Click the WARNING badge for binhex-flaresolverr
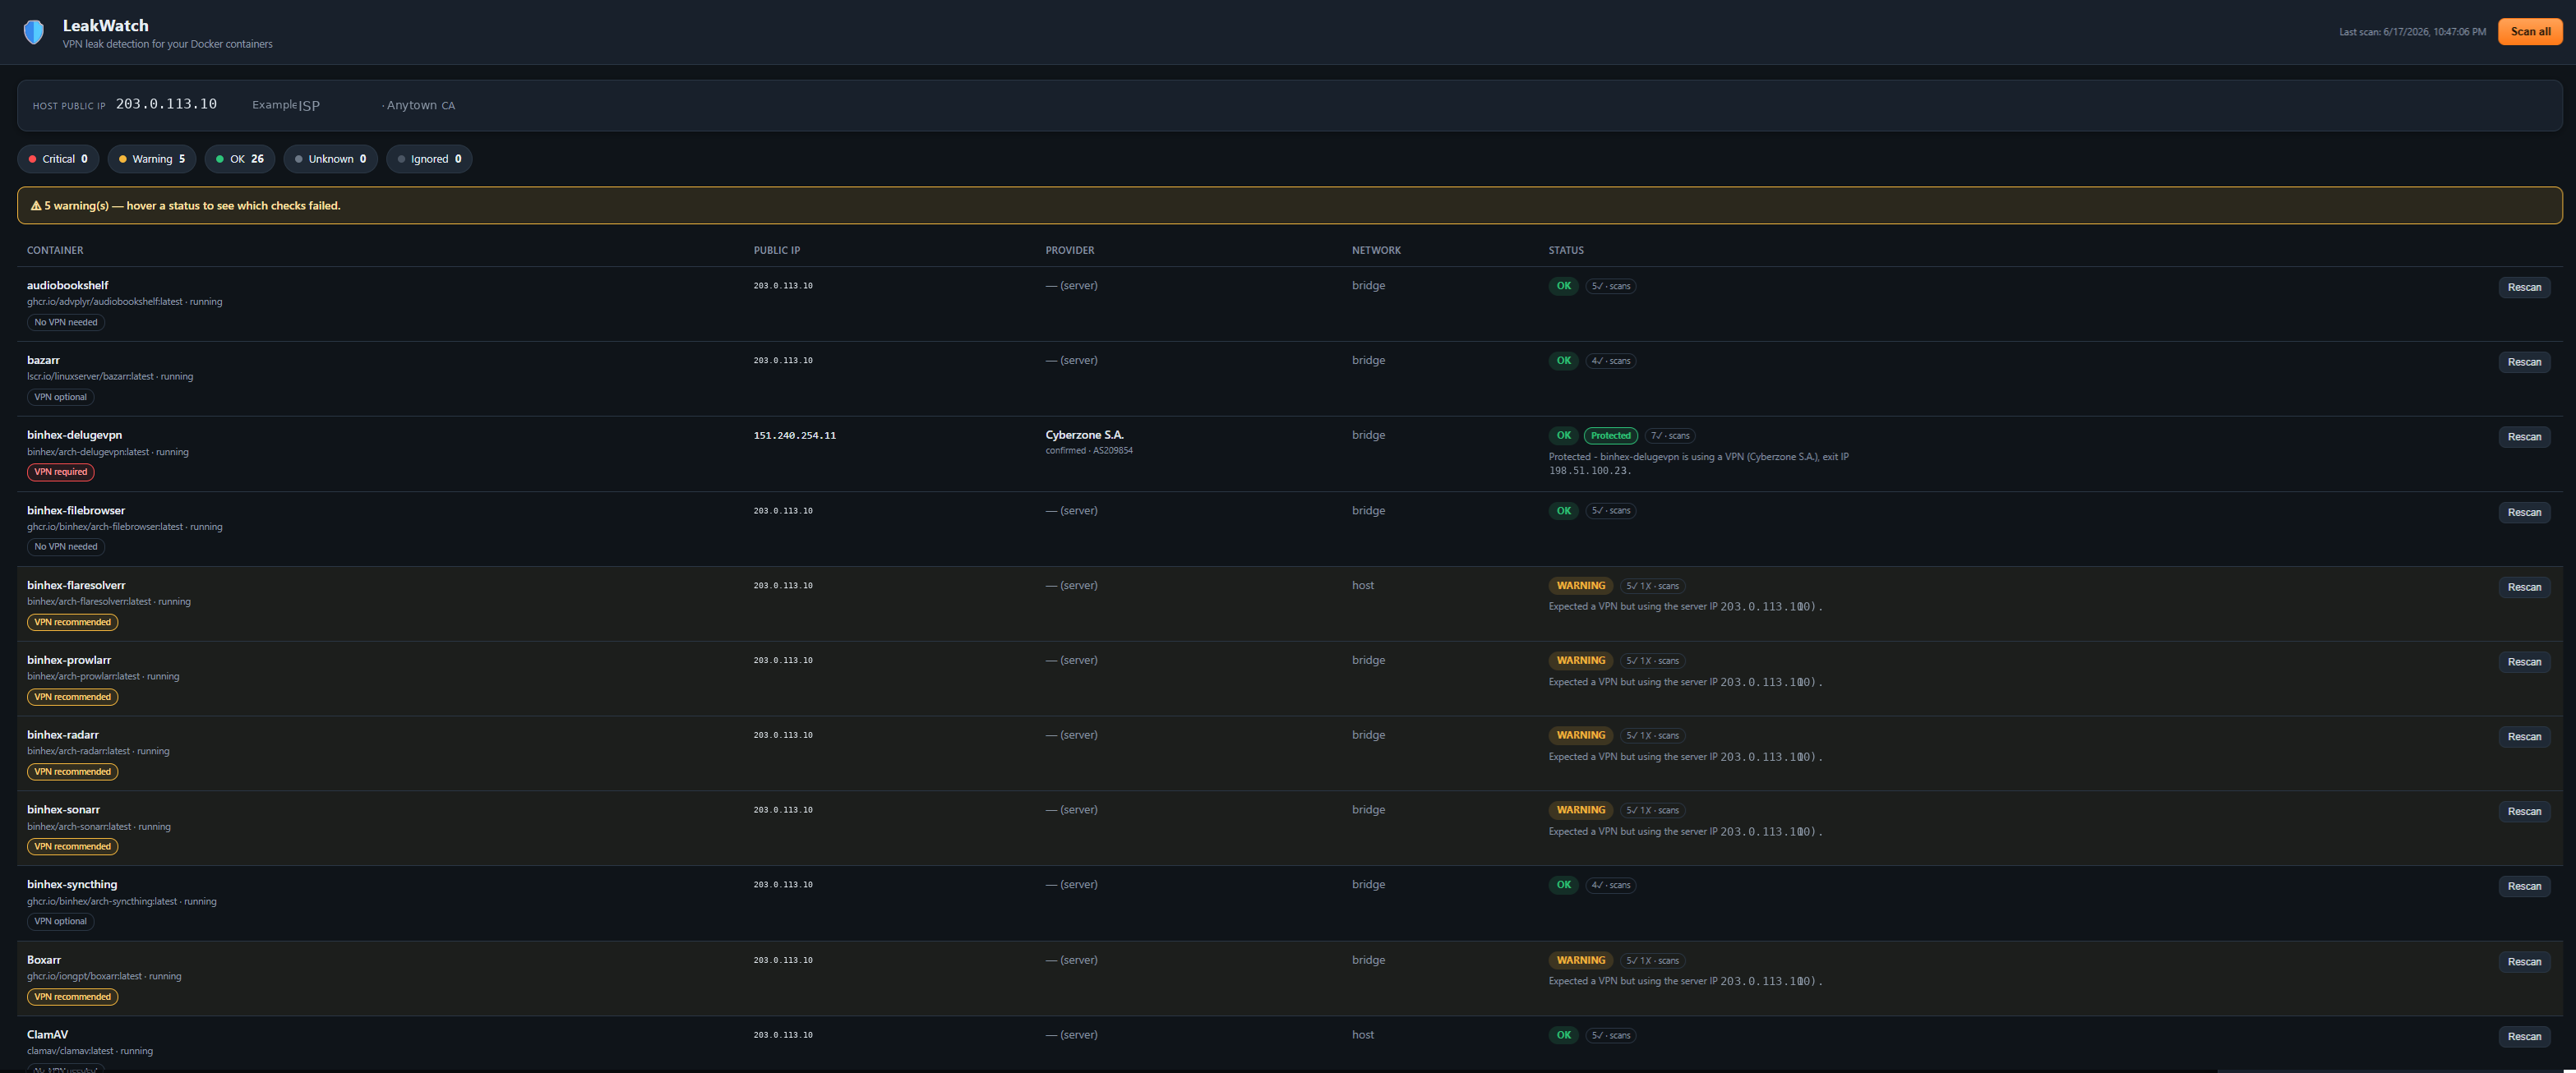This screenshot has height=1073, width=2576. pyautogui.click(x=1580, y=586)
